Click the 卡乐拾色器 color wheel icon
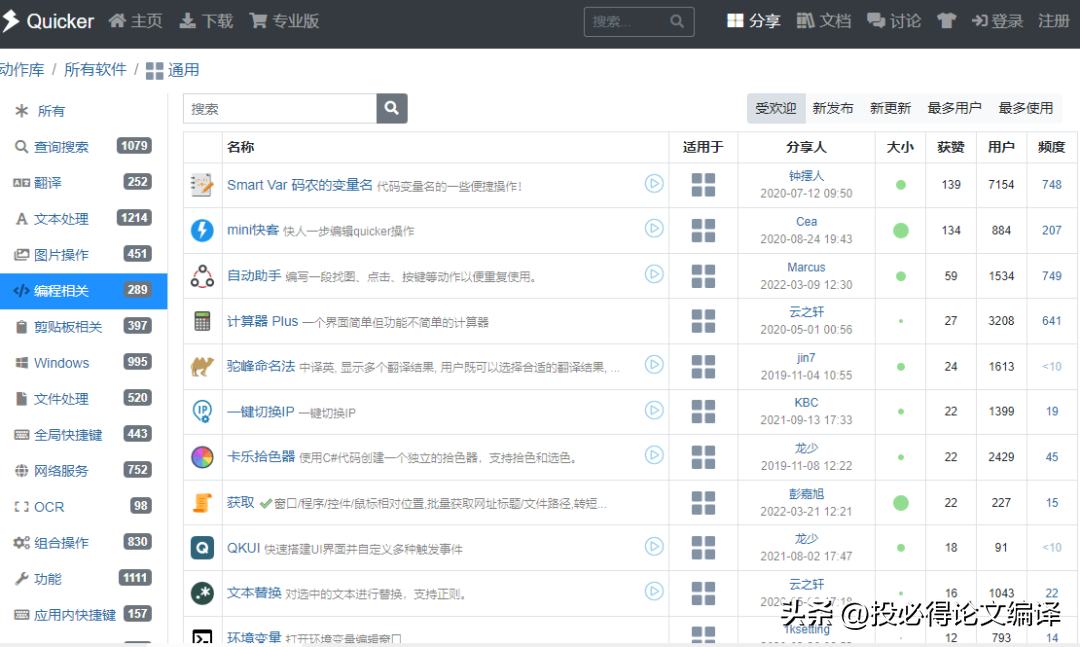This screenshot has height=647, width=1080. 202,457
